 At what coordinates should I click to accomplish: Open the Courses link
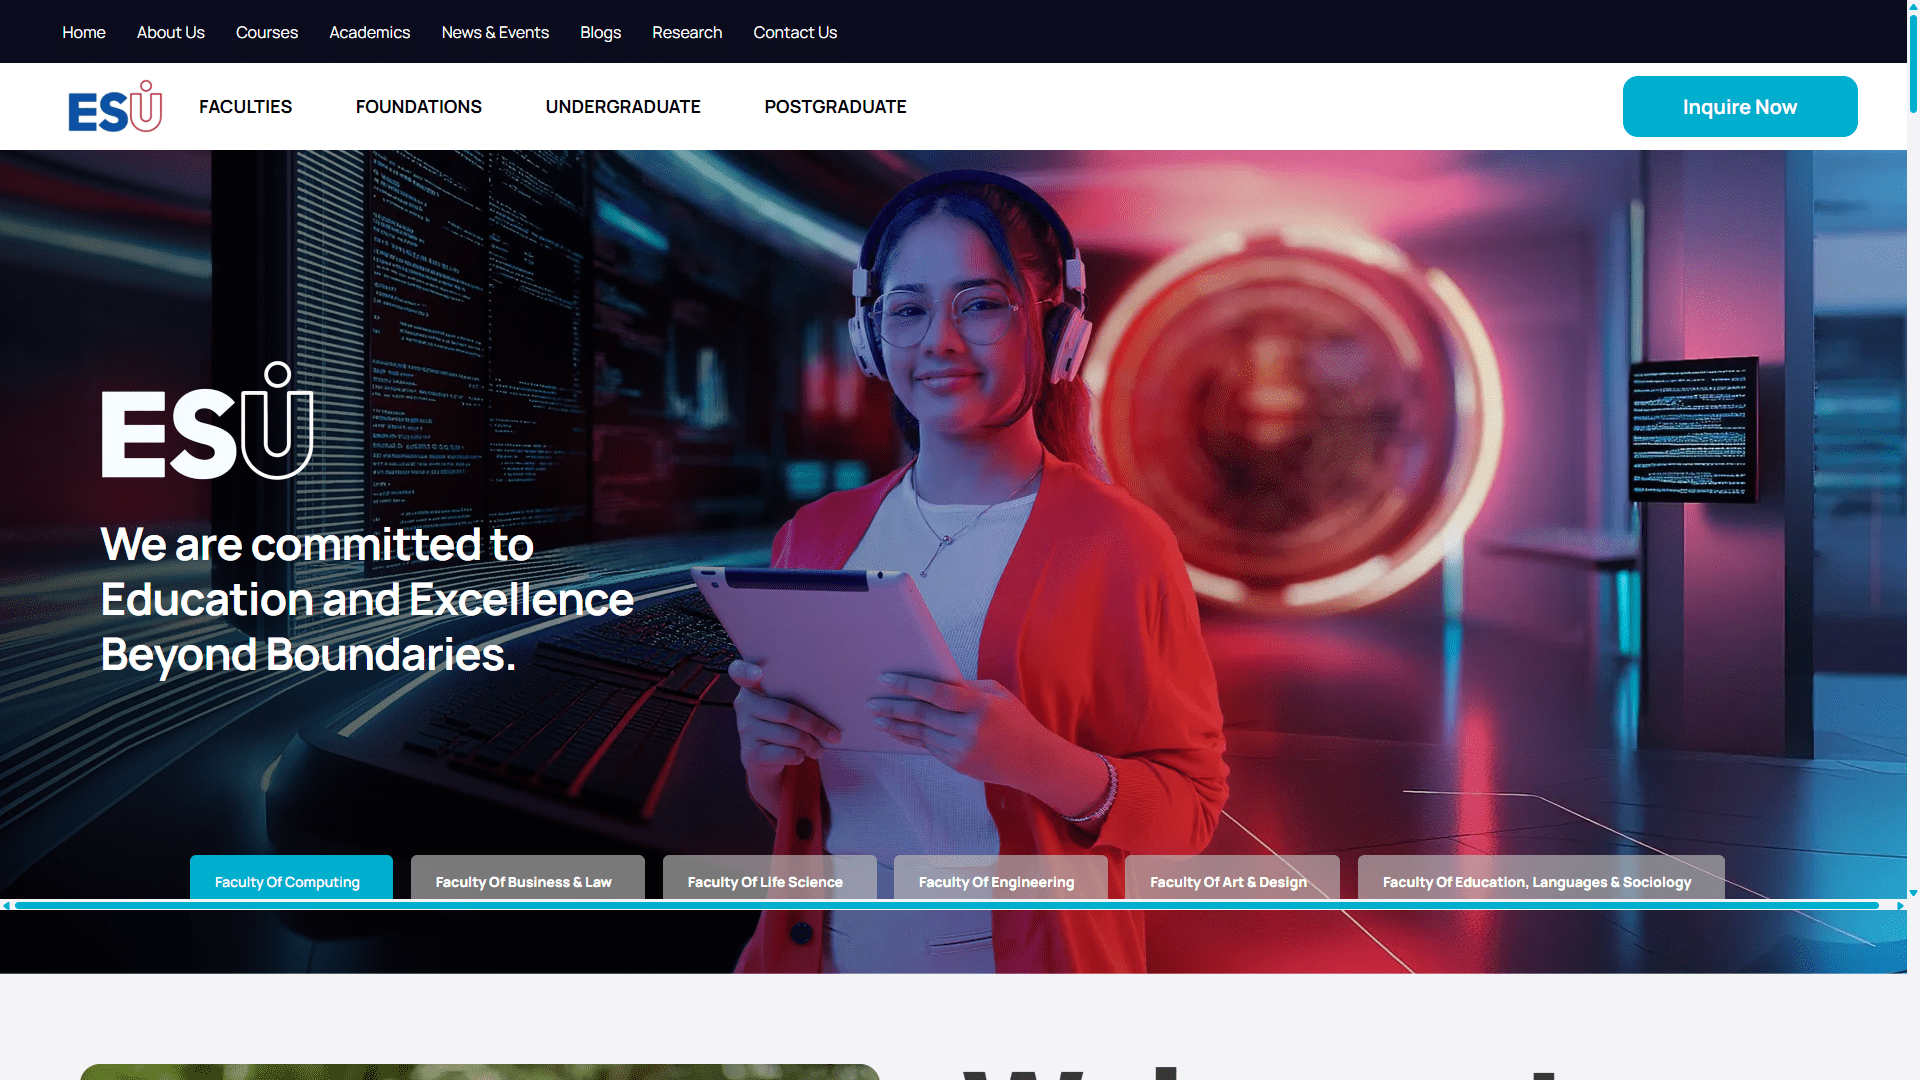pos(267,32)
